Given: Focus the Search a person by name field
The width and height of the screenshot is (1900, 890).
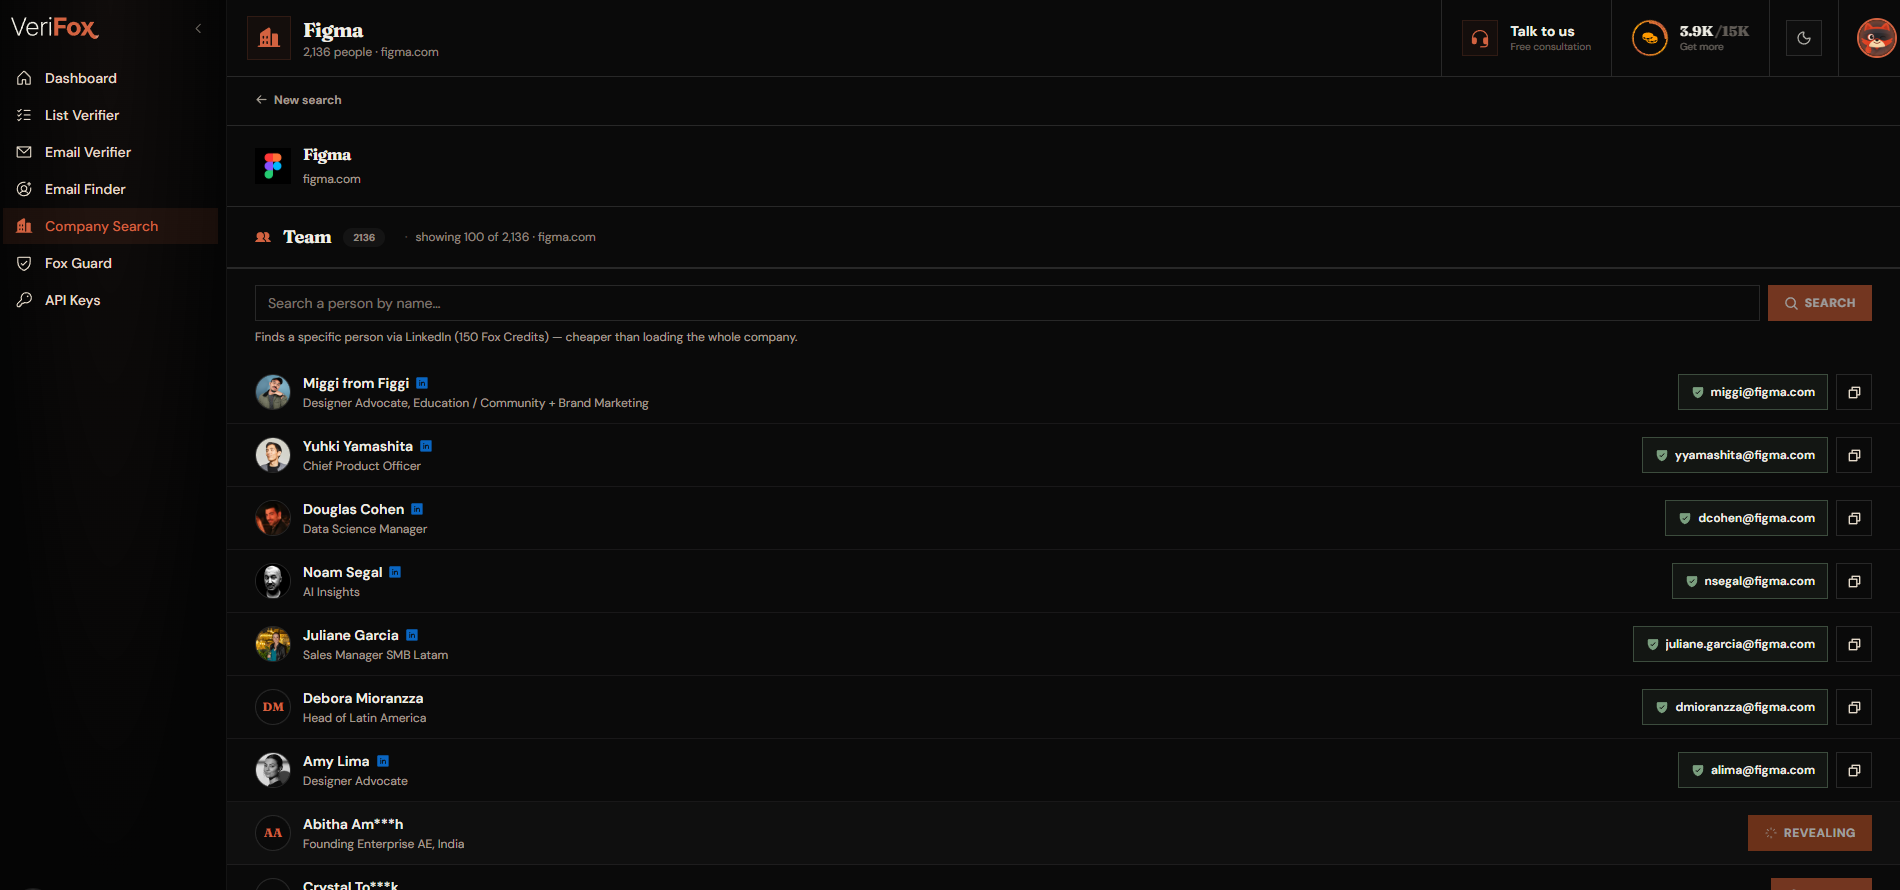Looking at the screenshot, I should [1007, 303].
